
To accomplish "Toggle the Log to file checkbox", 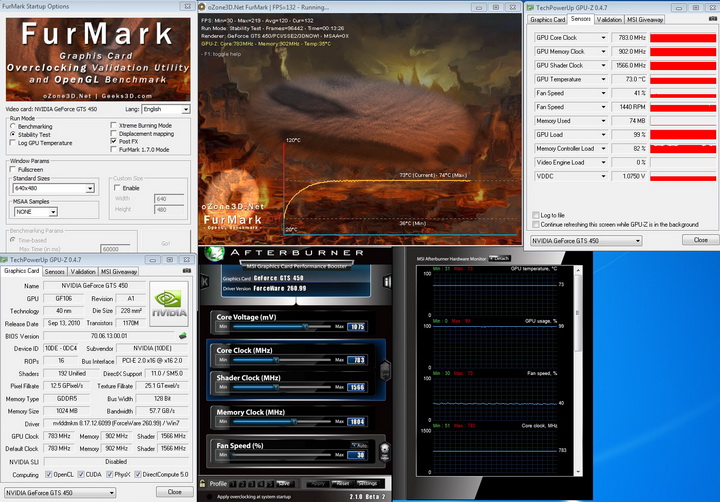I will 535,215.
